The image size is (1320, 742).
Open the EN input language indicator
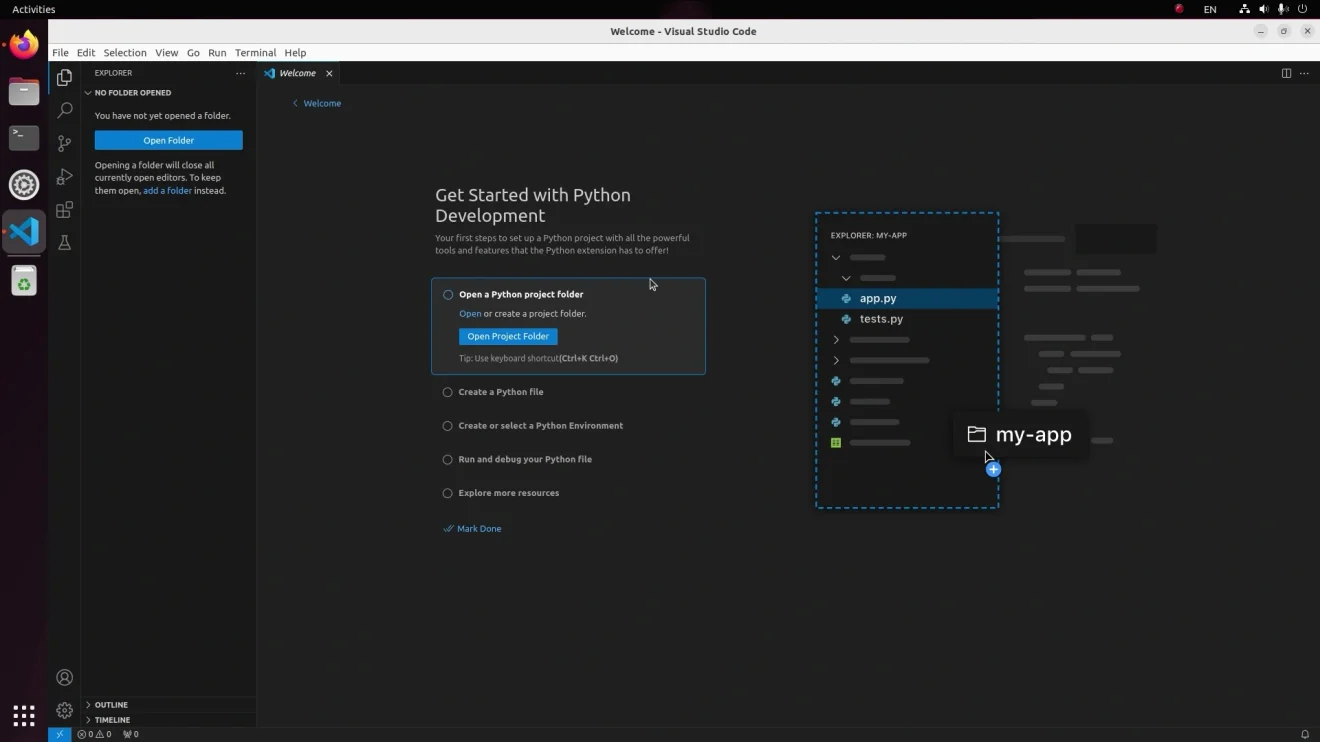[x=1210, y=9]
